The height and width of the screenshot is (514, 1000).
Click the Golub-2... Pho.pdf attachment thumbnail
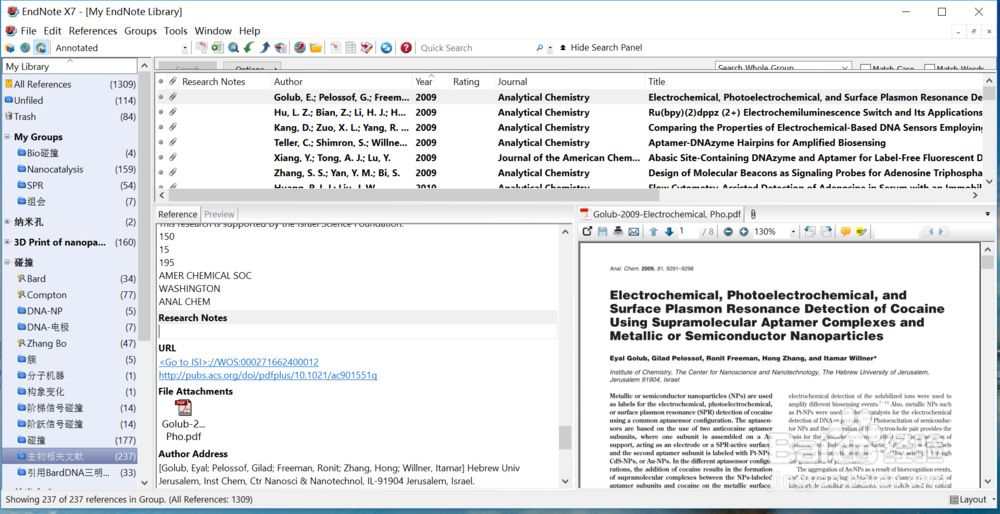point(184,421)
